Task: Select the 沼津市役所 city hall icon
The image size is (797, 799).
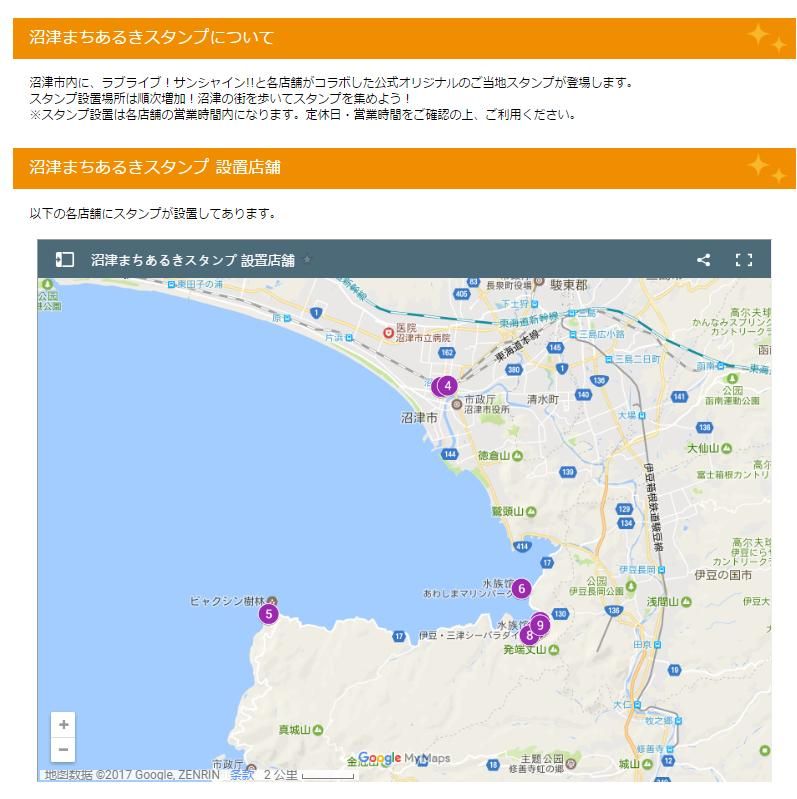Action: [457, 404]
